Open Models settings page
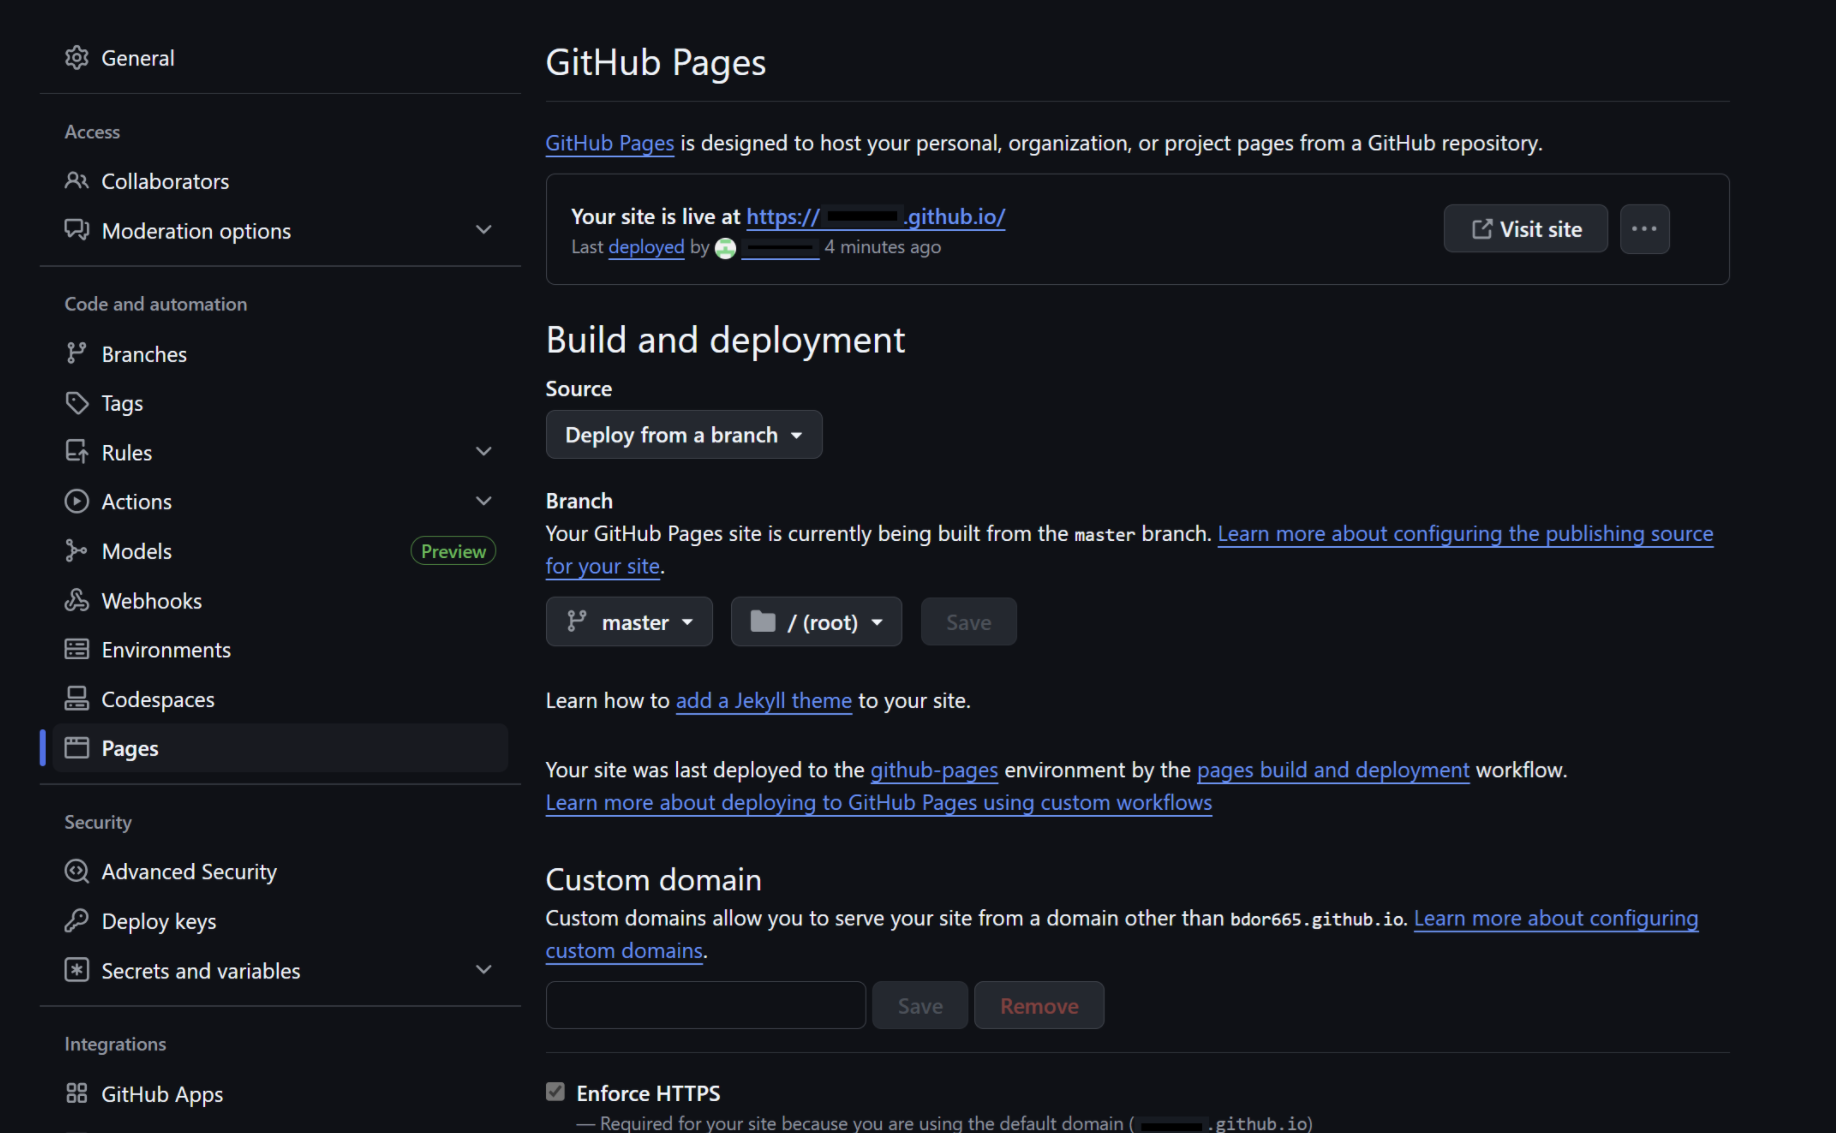1836x1133 pixels. click(137, 551)
